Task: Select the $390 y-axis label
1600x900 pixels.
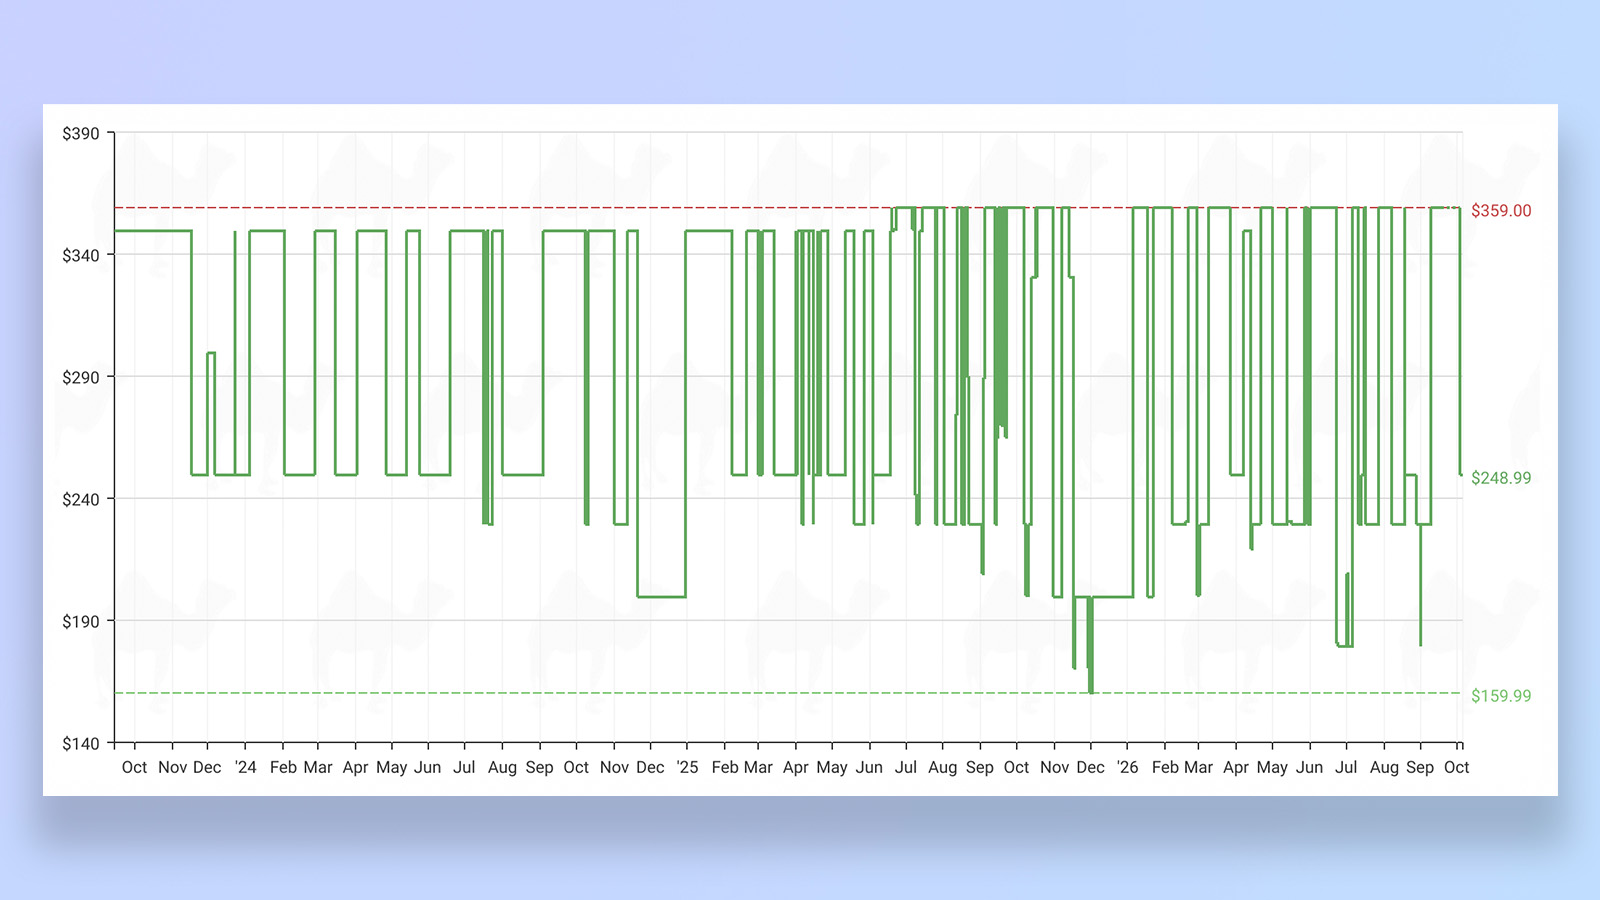Action: point(81,133)
